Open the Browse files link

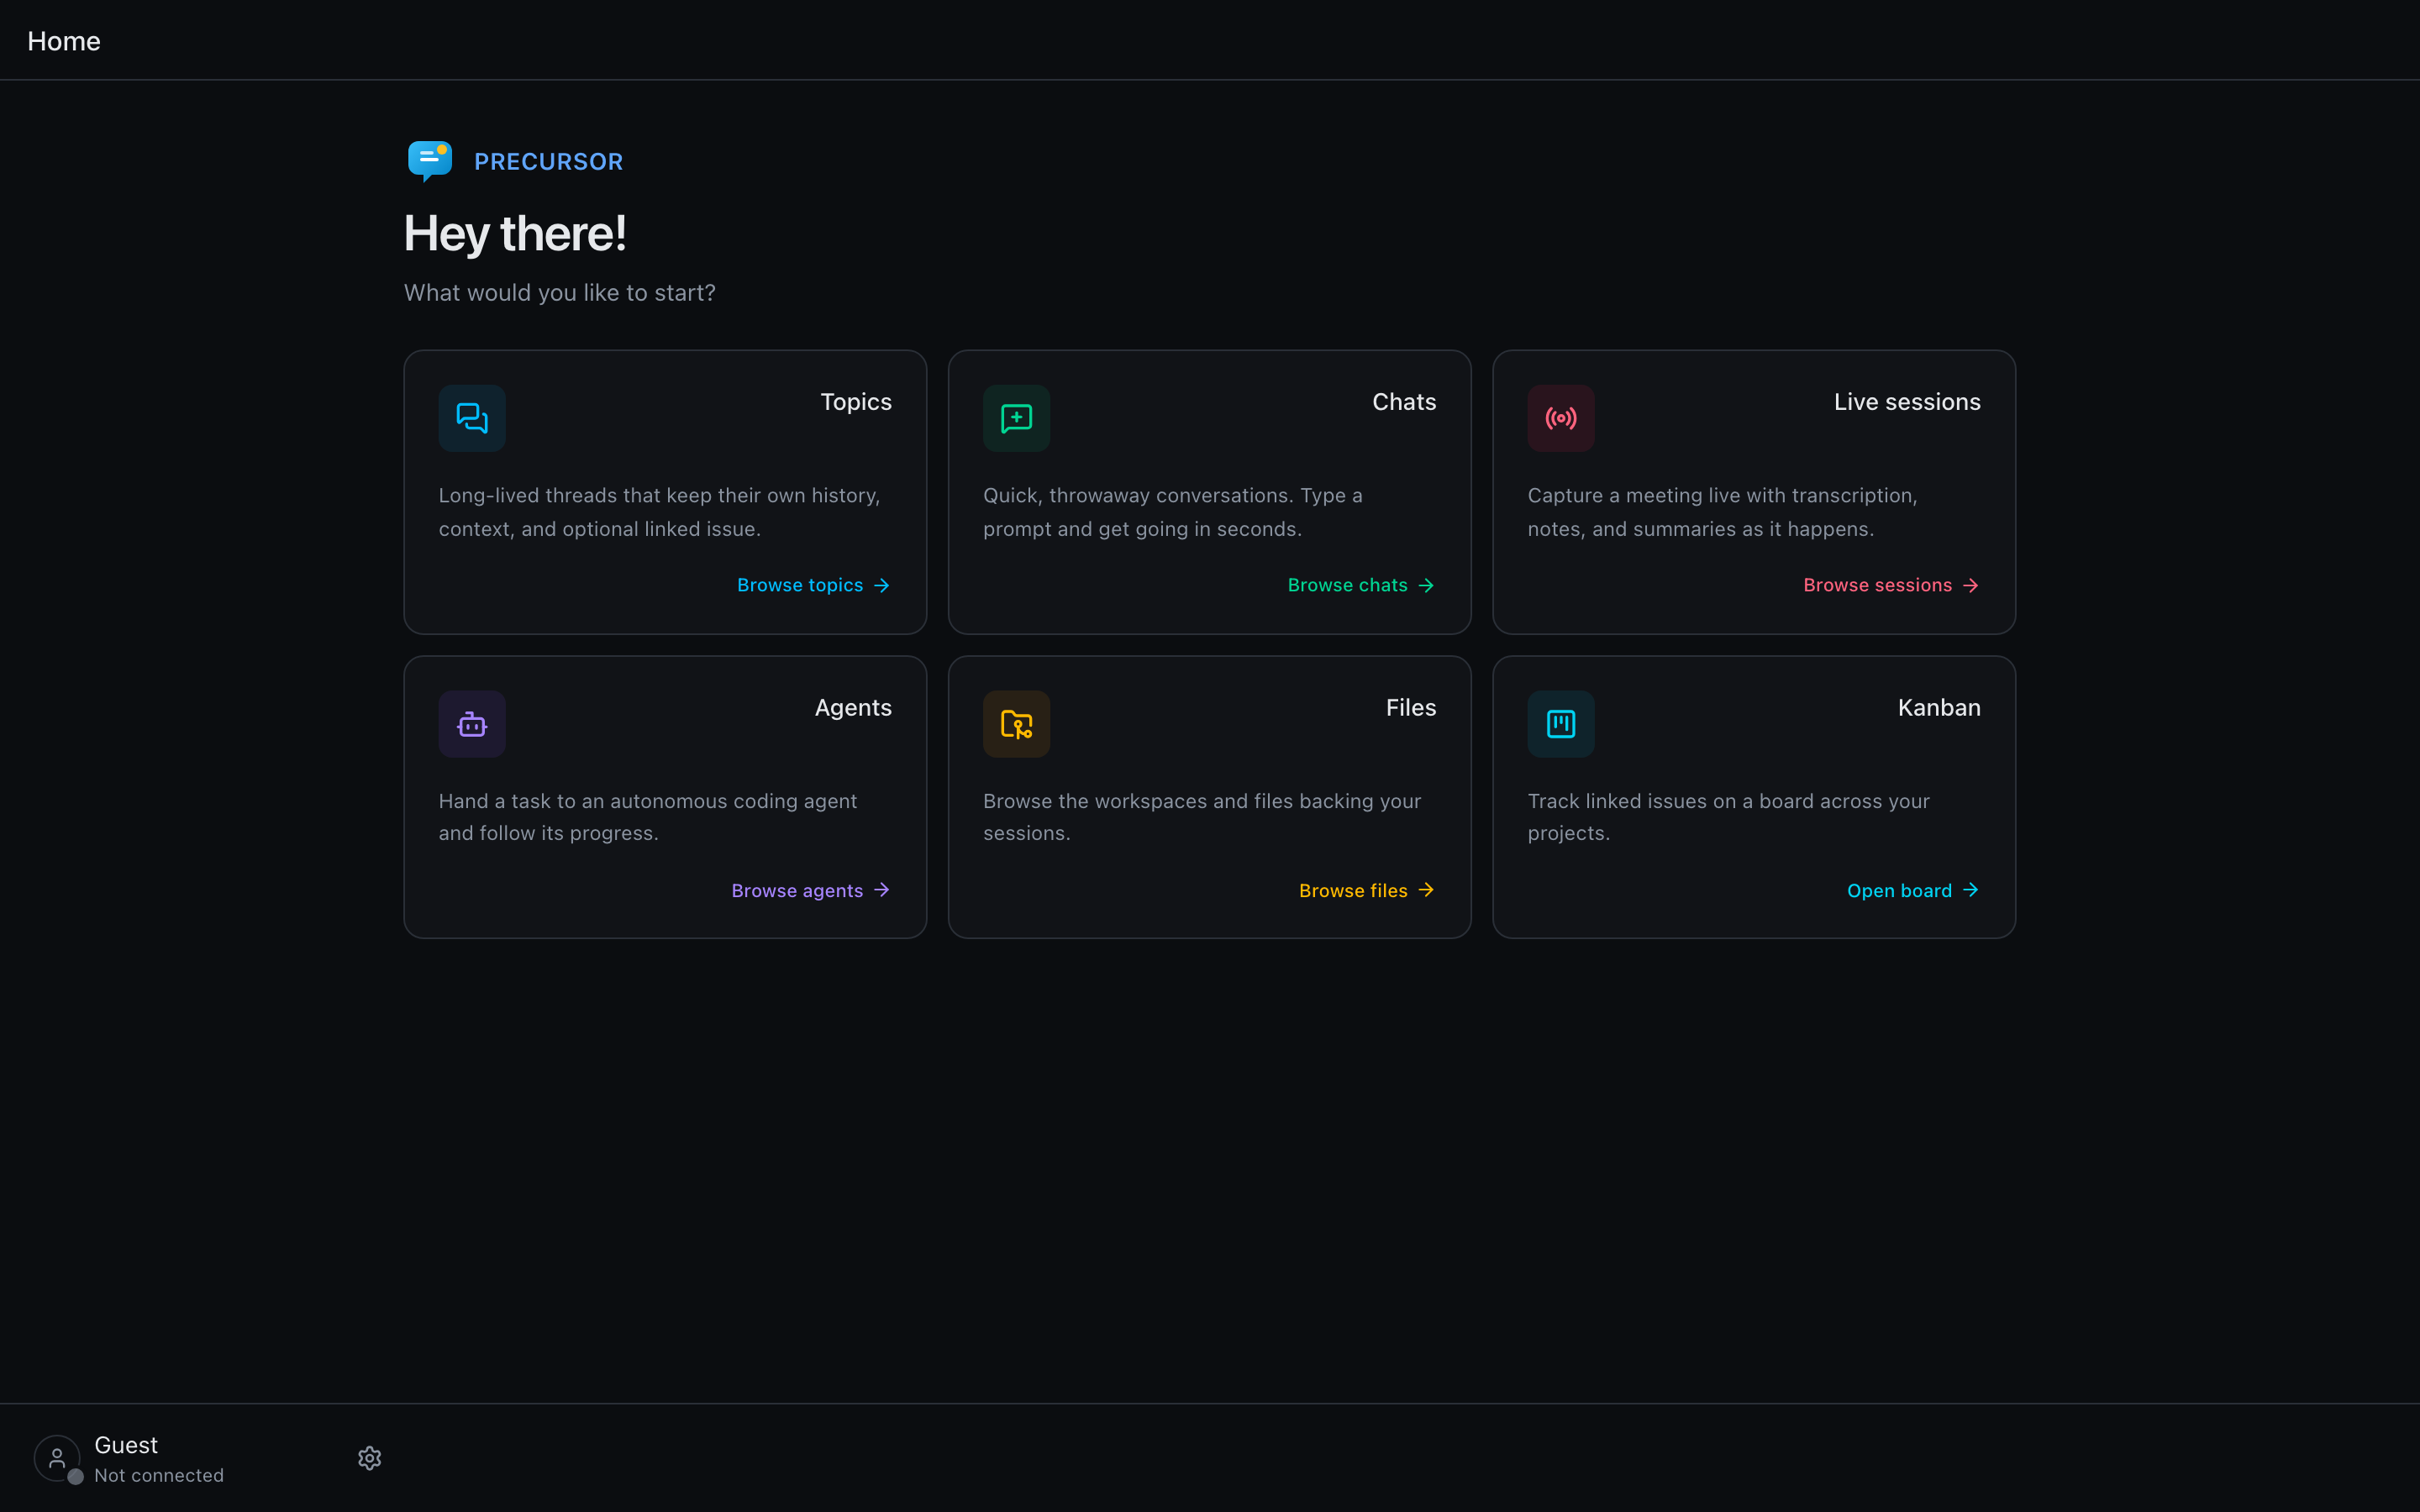pyautogui.click(x=1367, y=890)
